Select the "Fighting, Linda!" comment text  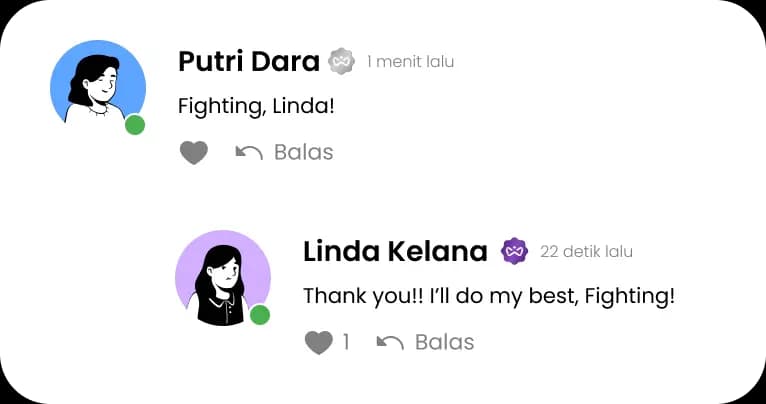[x=255, y=105]
